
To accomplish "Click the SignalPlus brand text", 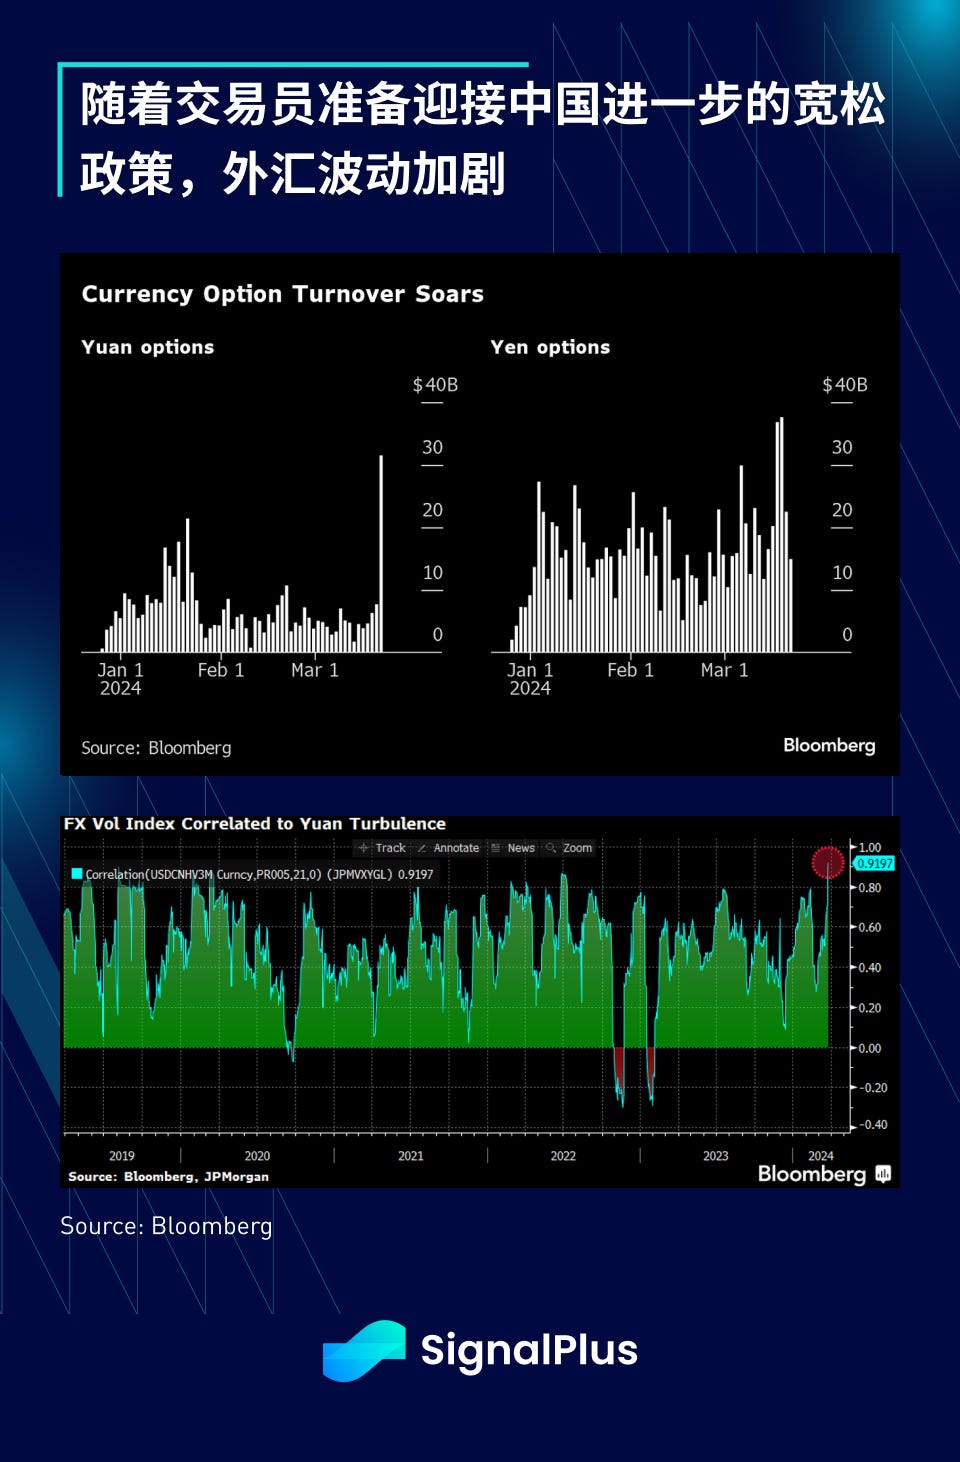I will point(529,1350).
